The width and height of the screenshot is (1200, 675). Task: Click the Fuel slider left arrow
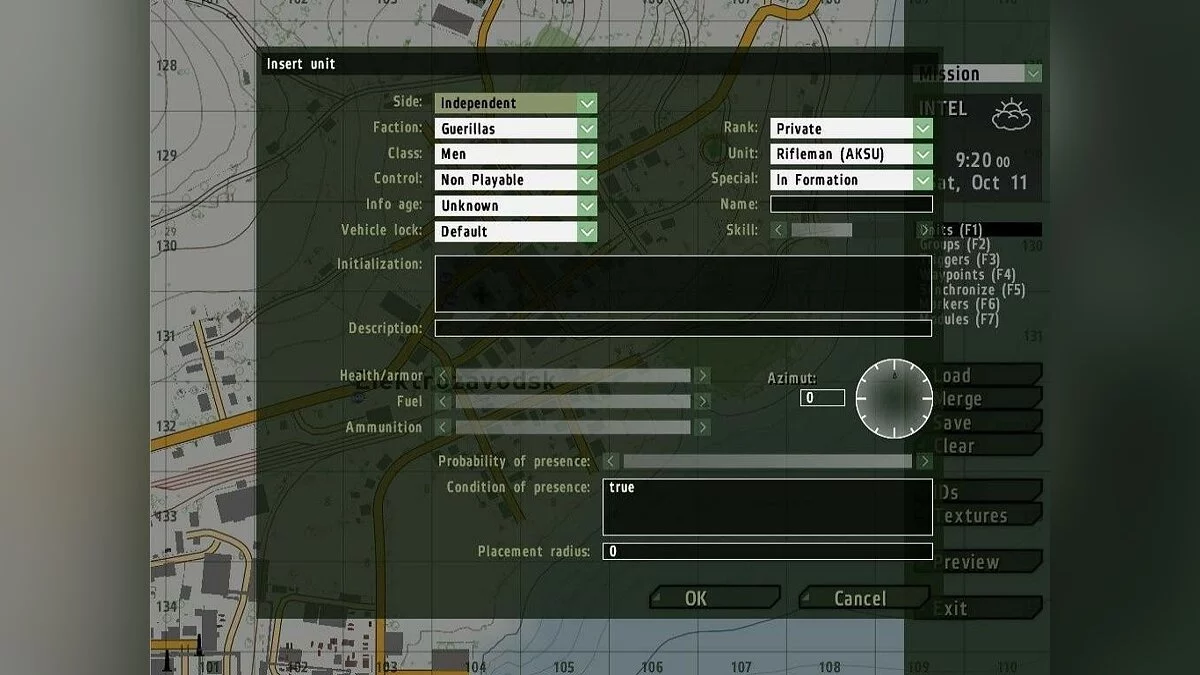coord(445,402)
